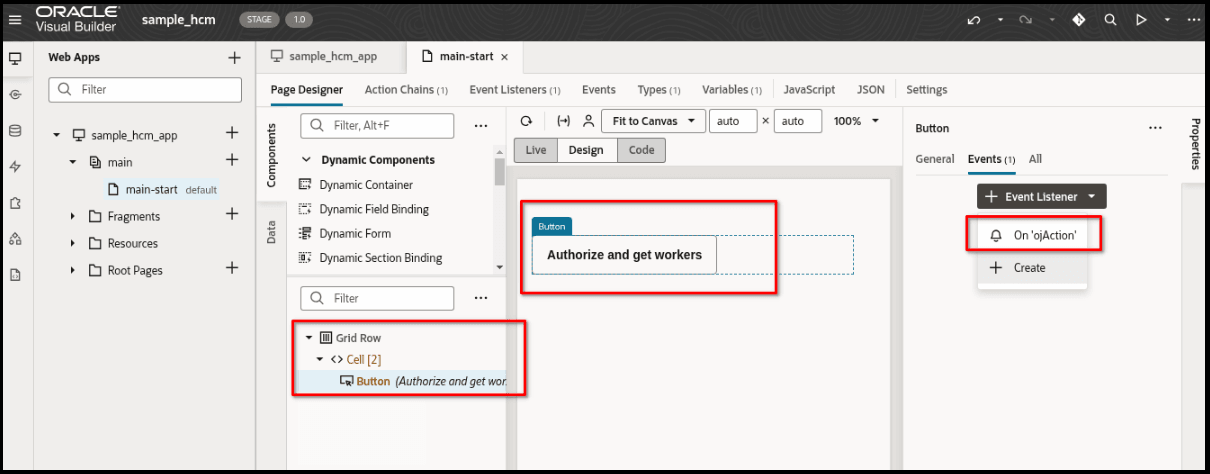Image resolution: width=1210 pixels, height=474 pixels.
Task: Collapse the Grid Row structure node
Action: tap(309, 338)
